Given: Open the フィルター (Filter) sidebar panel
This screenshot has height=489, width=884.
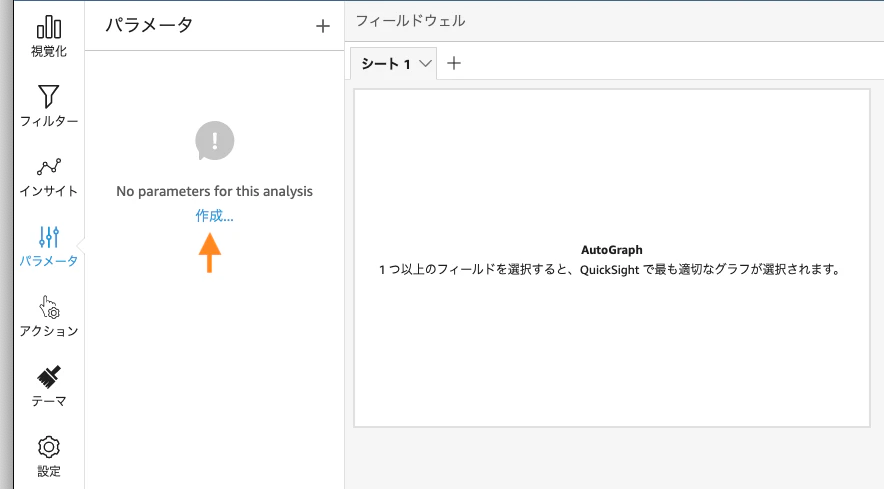Looking at the screenshot, I should 49,106.
